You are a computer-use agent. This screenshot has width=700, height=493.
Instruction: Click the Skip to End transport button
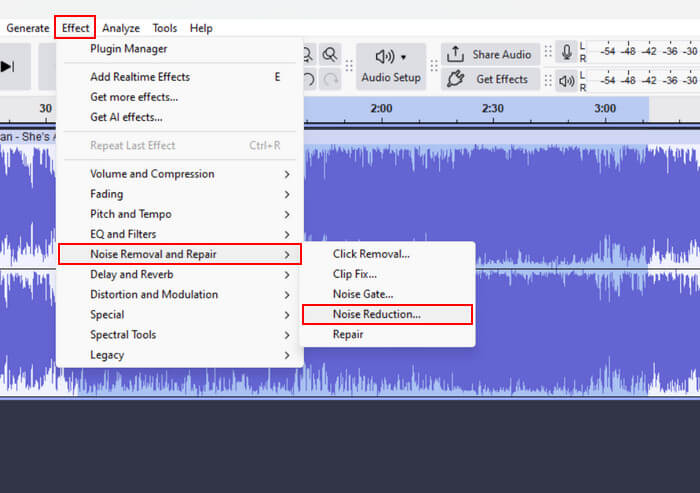coord(8,67)
